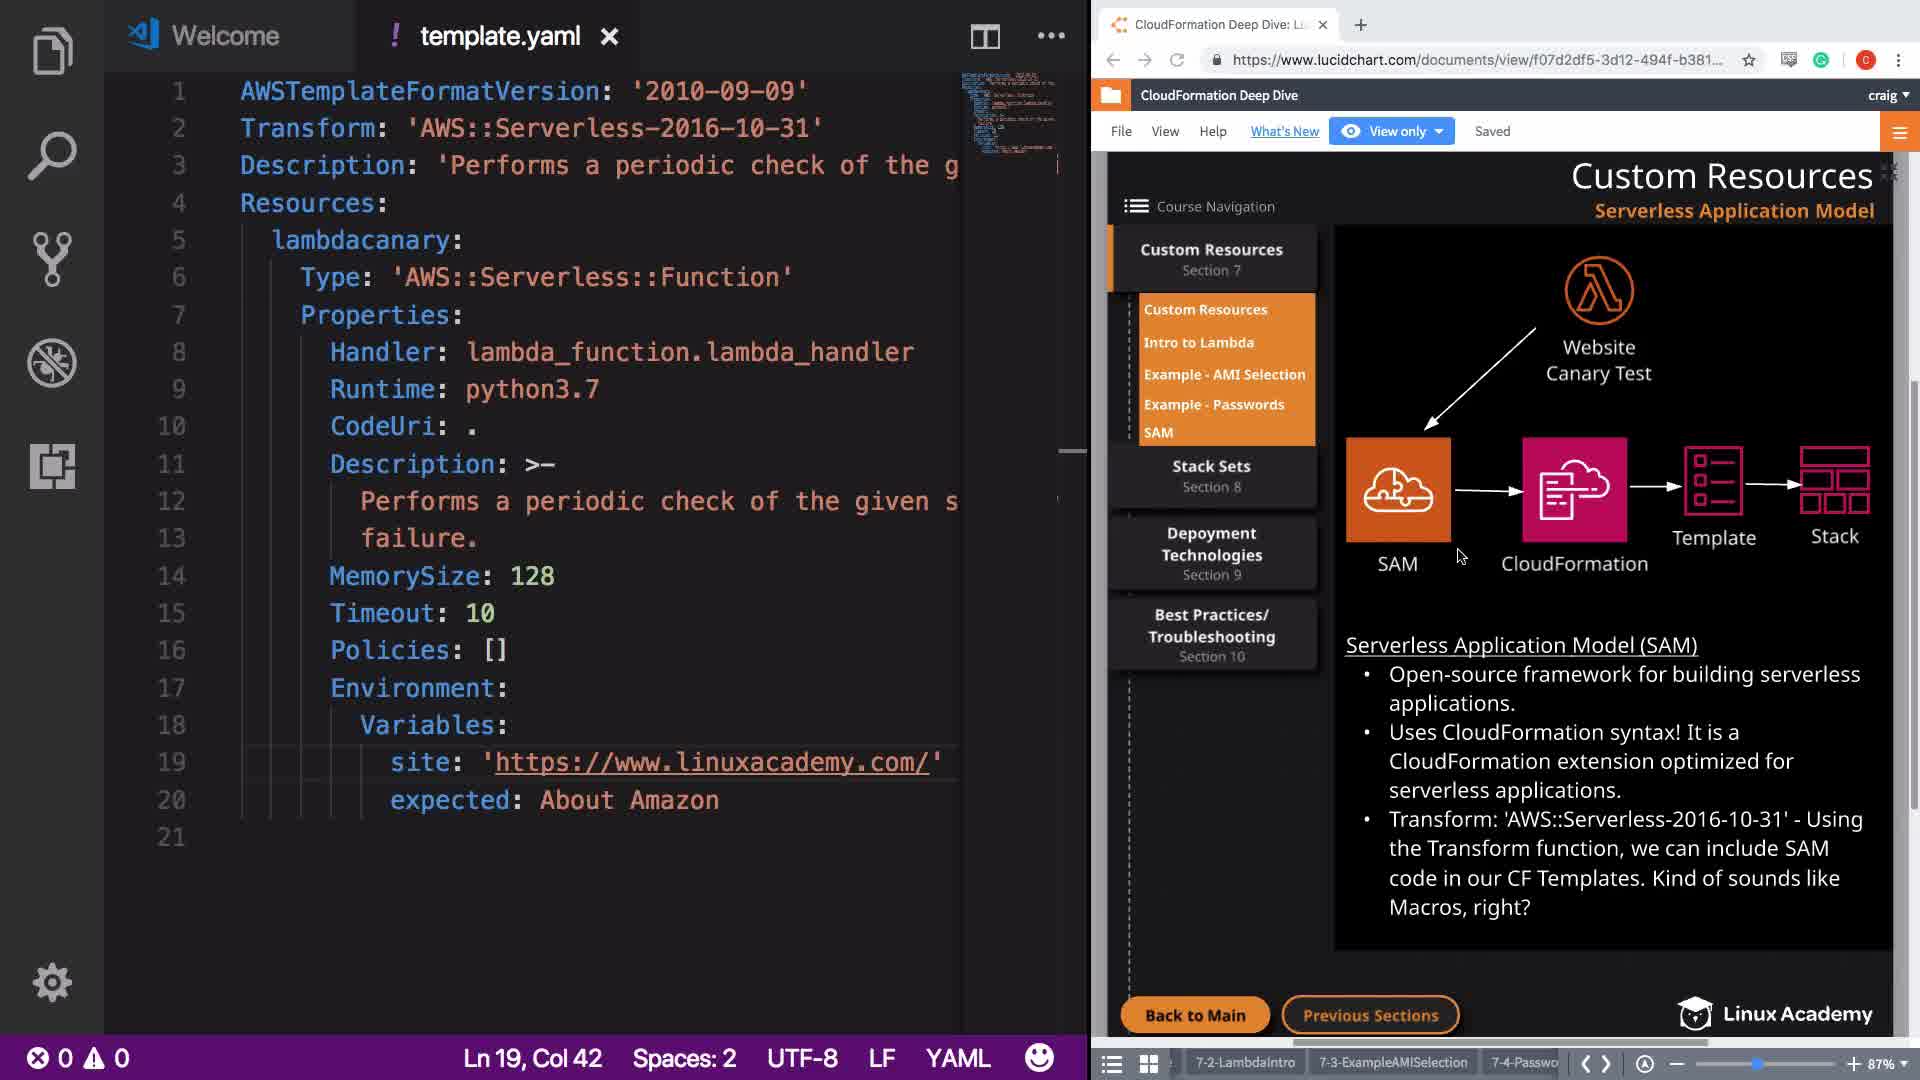Screen dimensions: 1920x1080
Task: Click the zoom slider handle in Lucidchart
Action: coord(1757,1064)
